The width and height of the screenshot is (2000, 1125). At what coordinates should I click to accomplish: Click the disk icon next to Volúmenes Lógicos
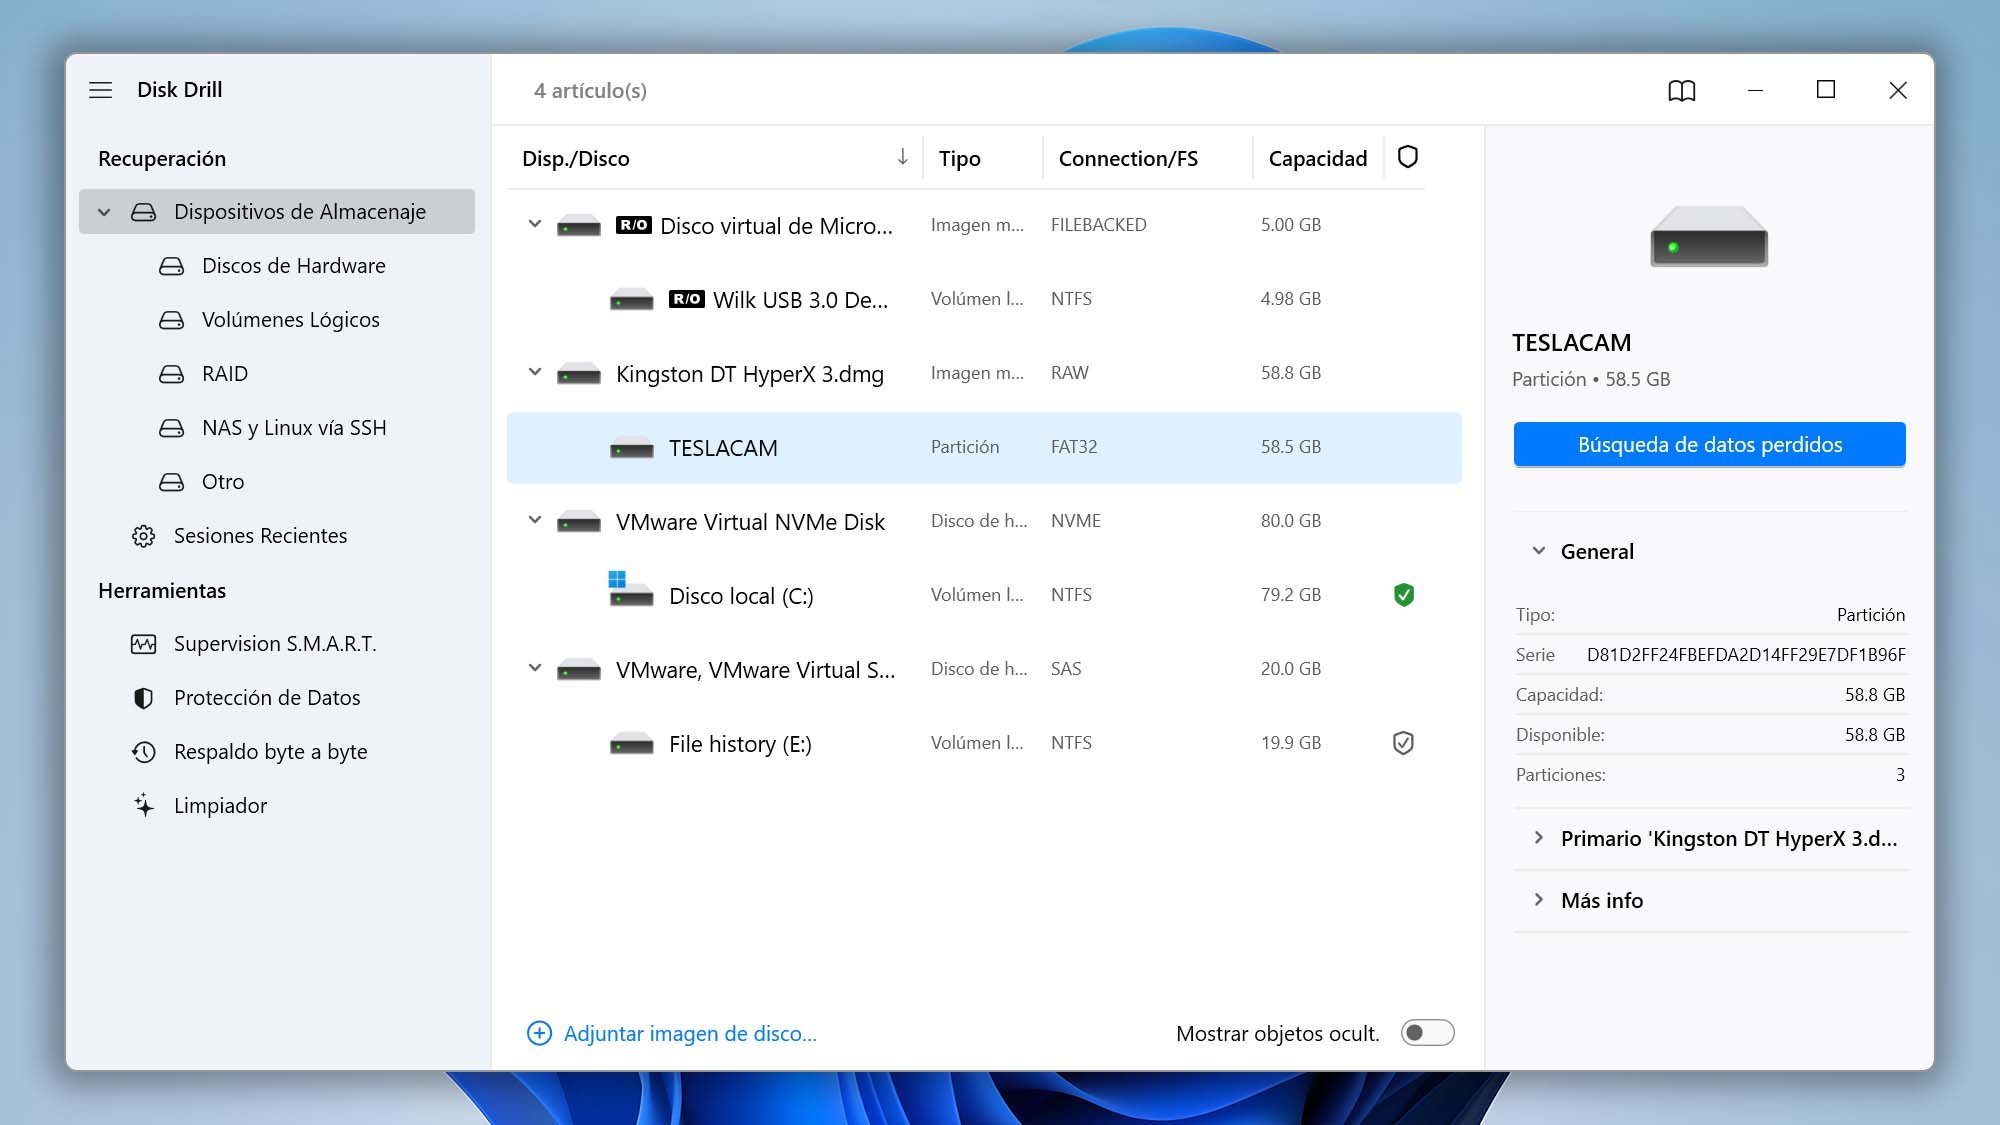(x=172, y=320)
